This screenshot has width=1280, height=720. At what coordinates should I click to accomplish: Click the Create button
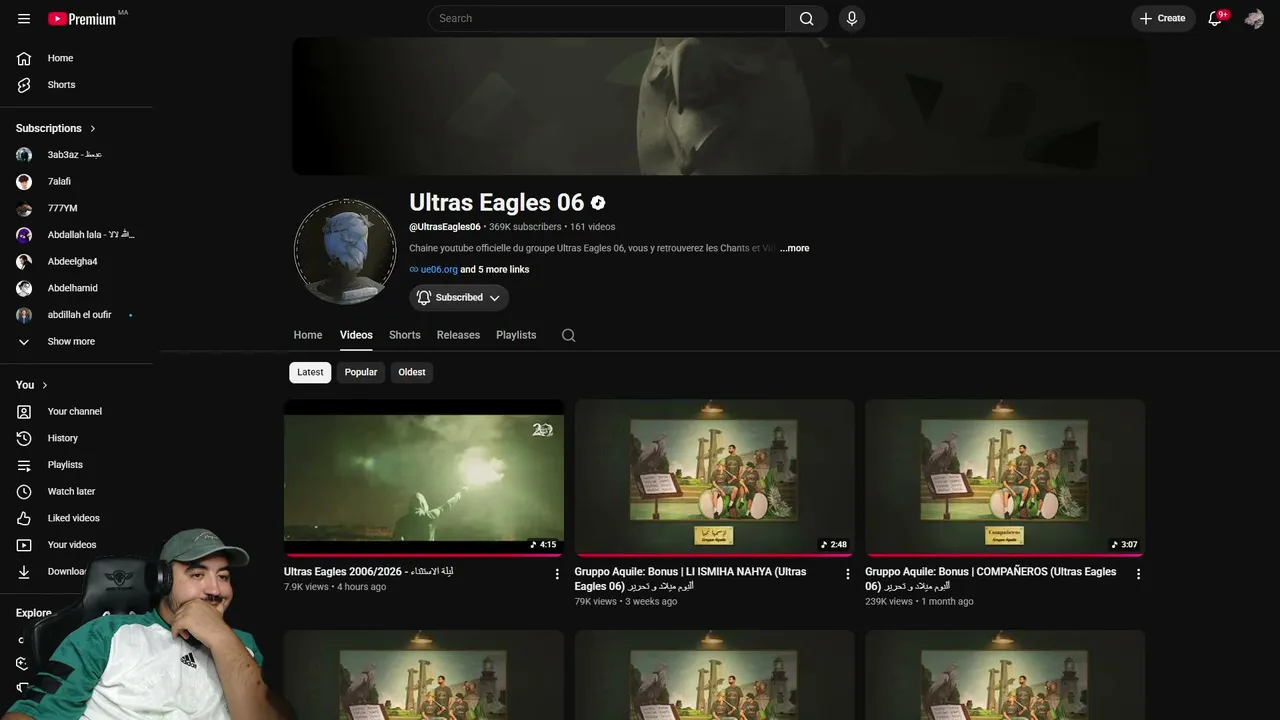(x=1163, y=18)
